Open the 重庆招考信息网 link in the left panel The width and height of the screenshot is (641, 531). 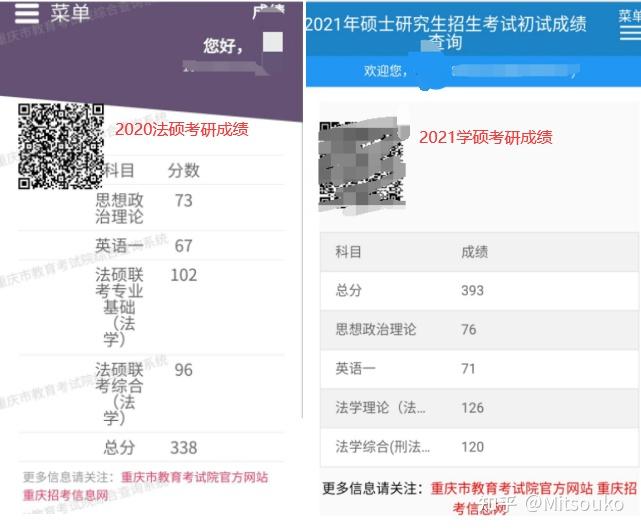click(x=65, y=495)
